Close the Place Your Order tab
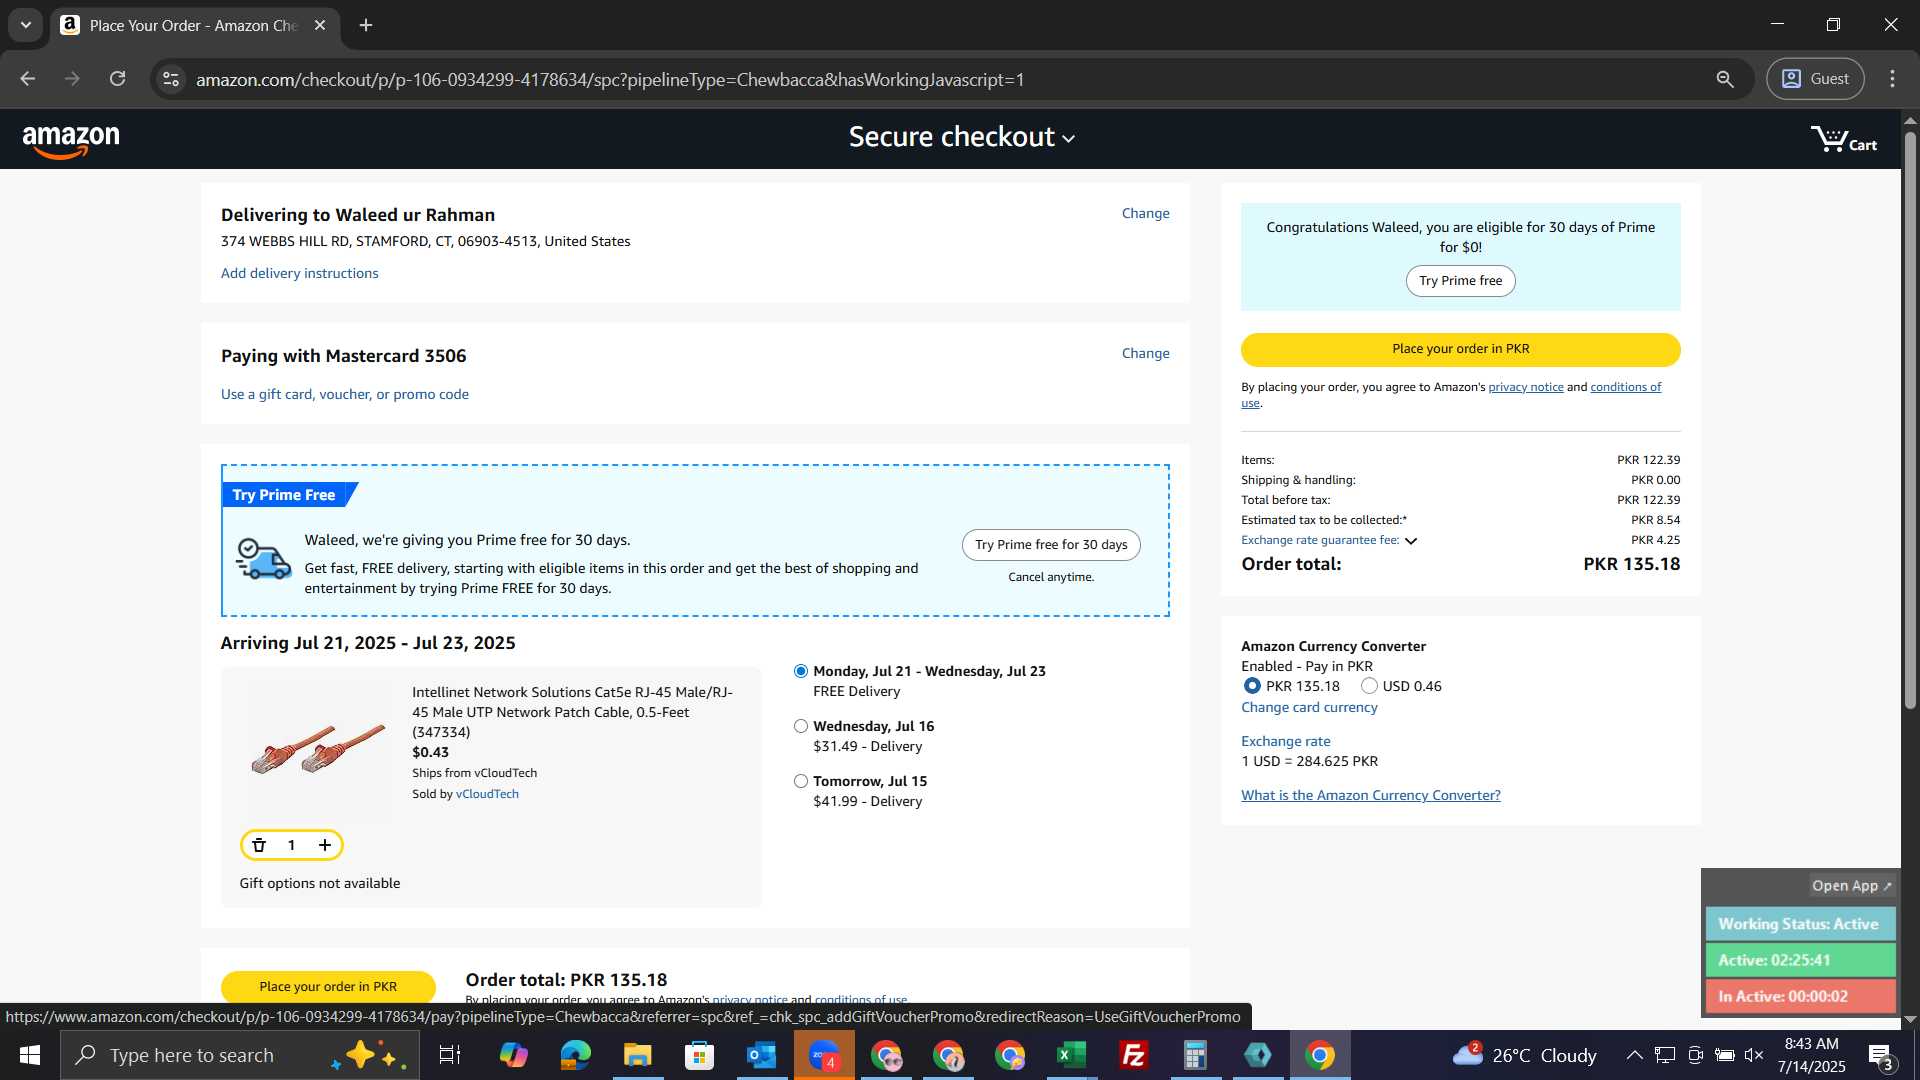This screenshot has width=1920, height=1080. pyautogui.click(x=320, y=25)
